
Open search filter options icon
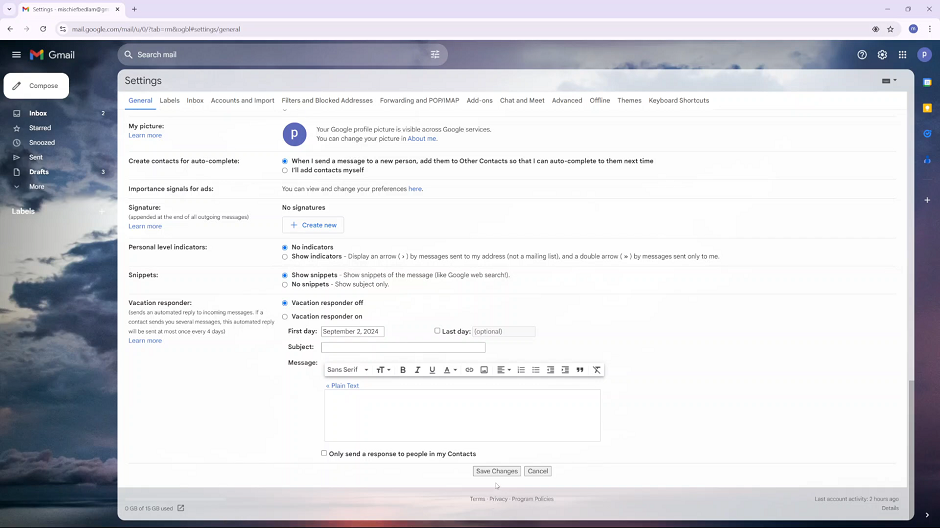(435, 55)
